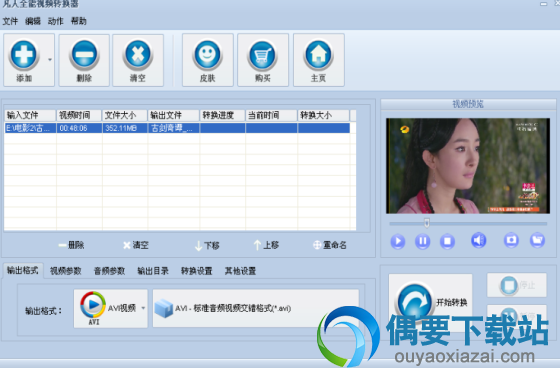This screenshot has width=560, height=368.
Task: Click the 删除 minus toolbar icon
Action: 84,55
